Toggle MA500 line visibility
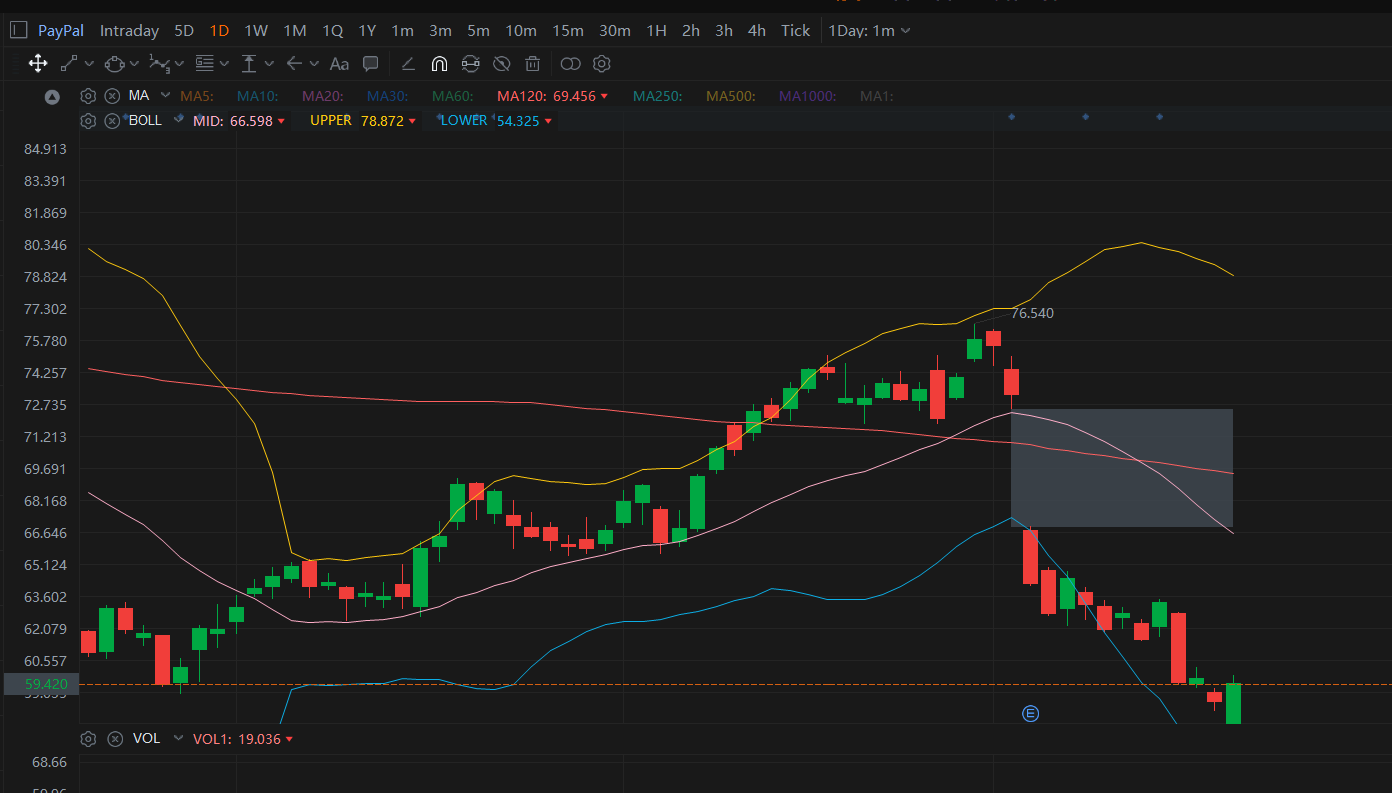 (x=731, y=96)
